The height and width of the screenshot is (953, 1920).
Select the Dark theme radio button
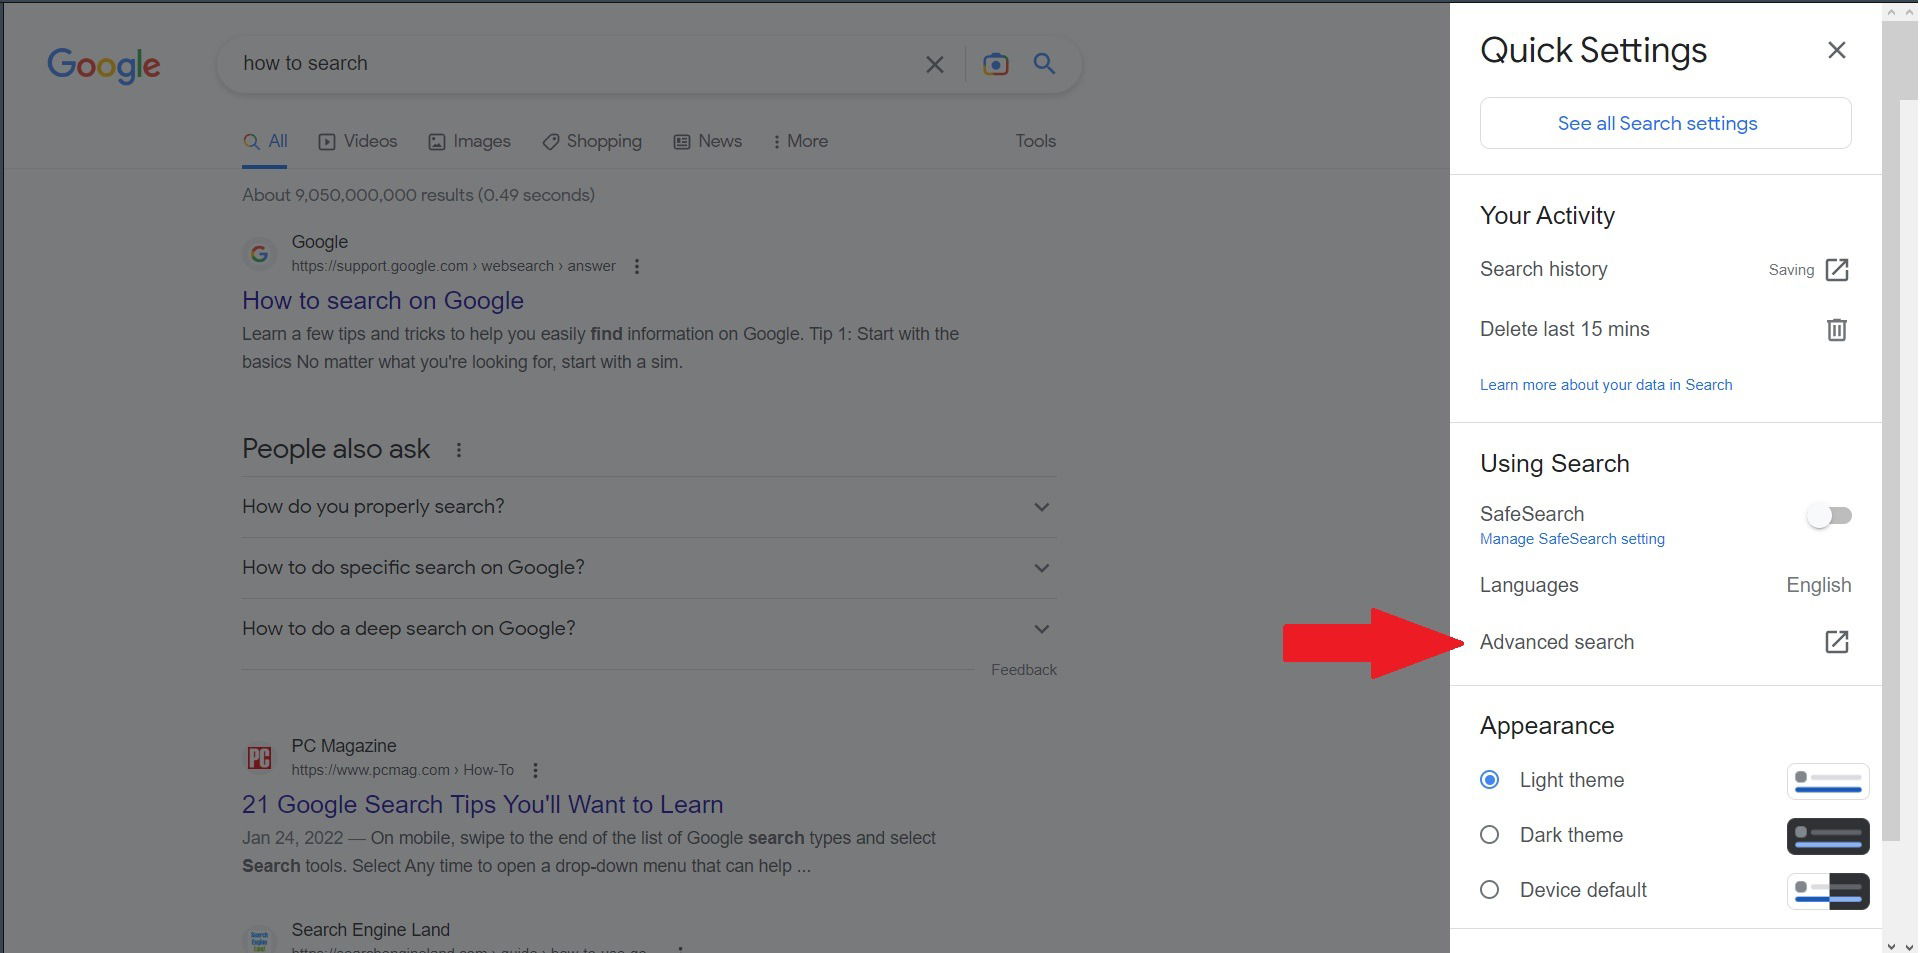1490,835
